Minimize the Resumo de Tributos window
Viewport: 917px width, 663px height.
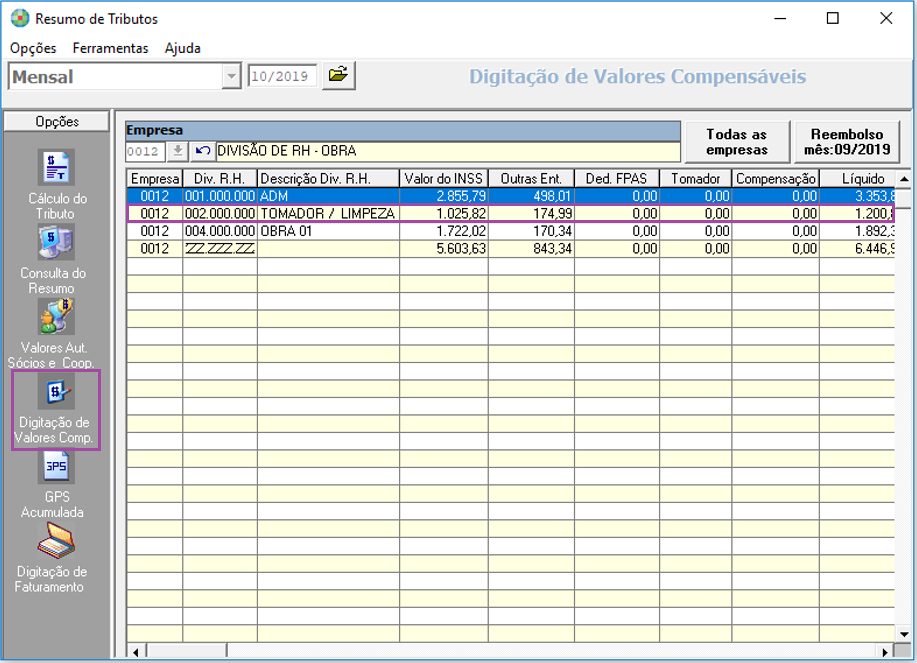tap(780, 19)
